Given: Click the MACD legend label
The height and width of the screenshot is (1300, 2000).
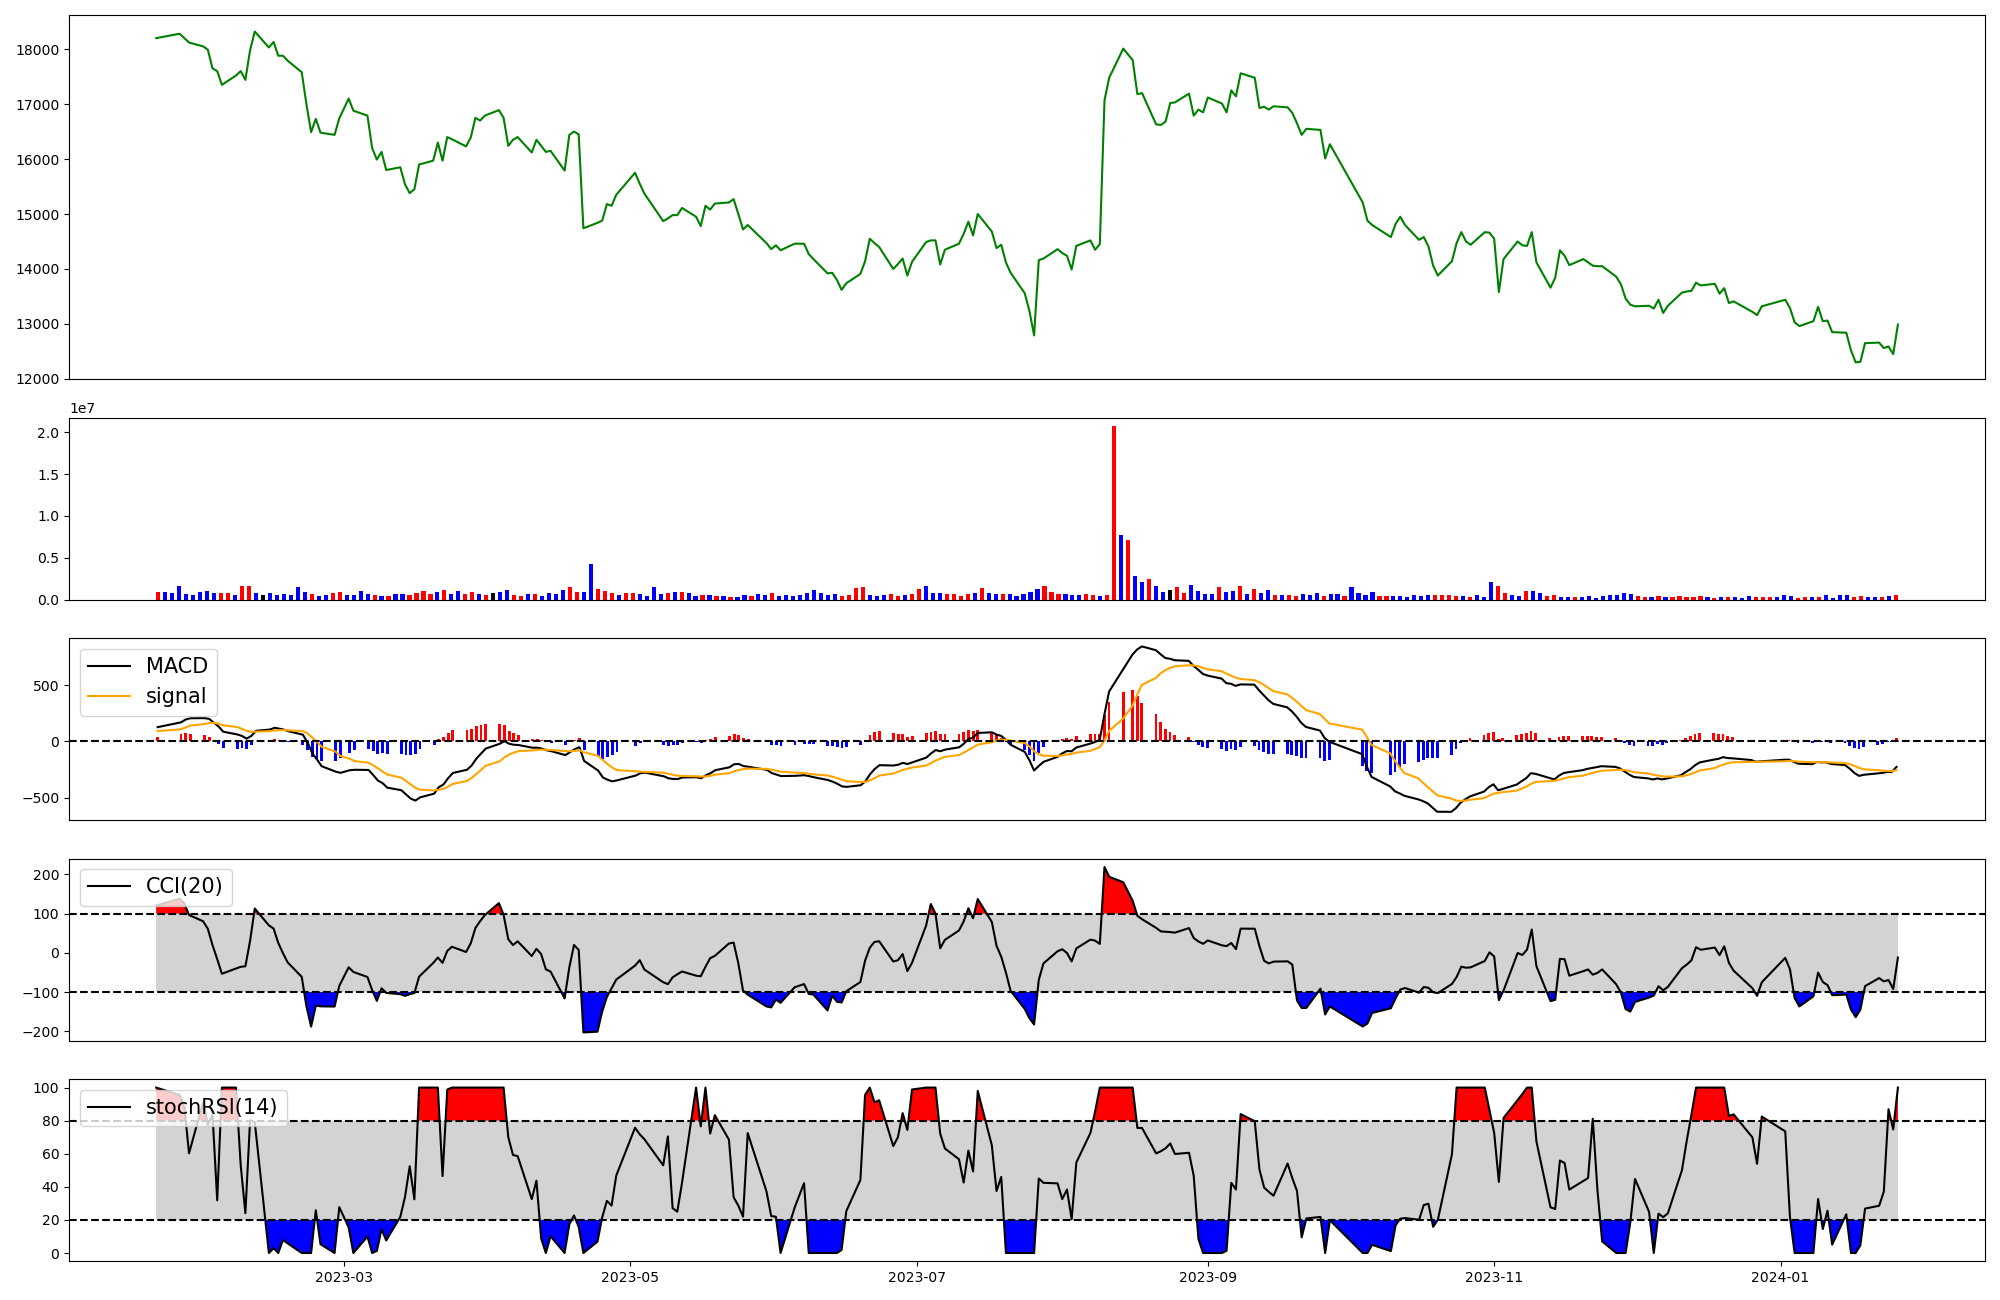Looking at the screenshot, I should click(x=176, y=666).
